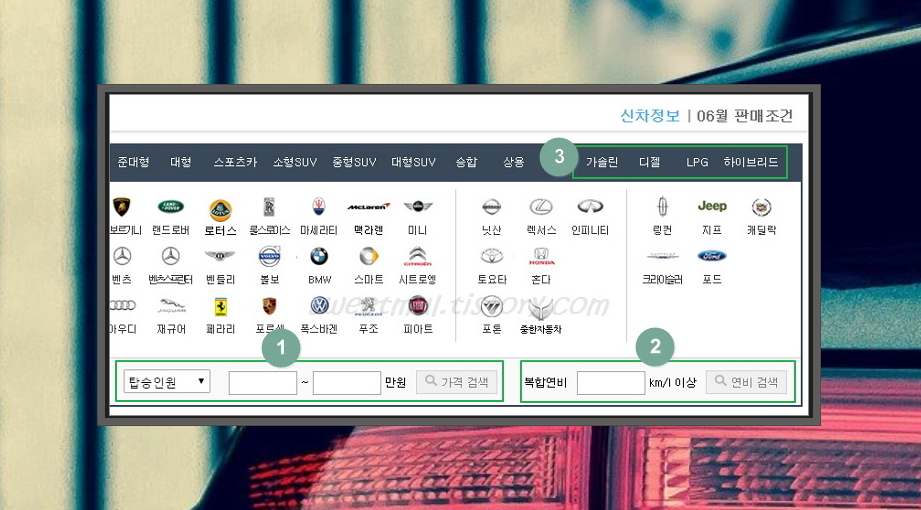Select the Land Rover brand logo

[170, 206]
